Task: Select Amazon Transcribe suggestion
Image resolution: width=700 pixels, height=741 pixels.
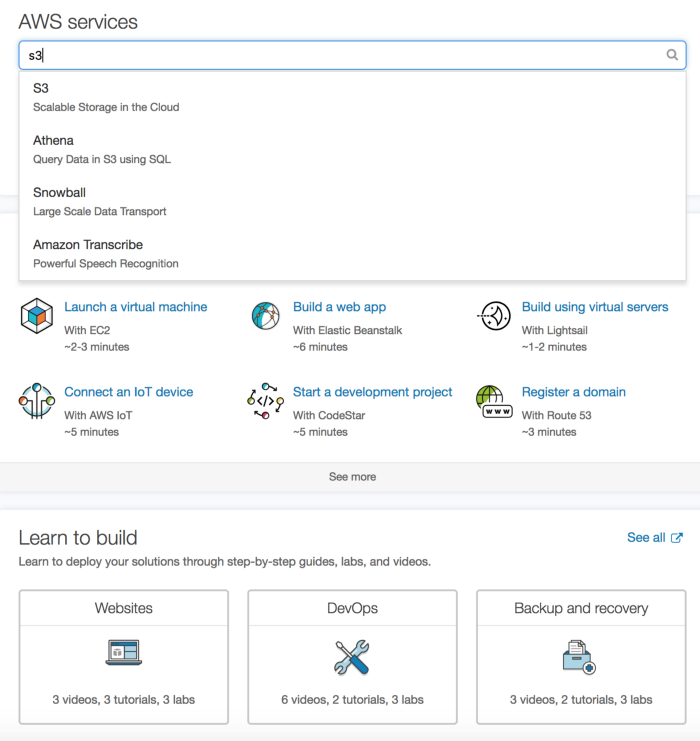Action: point(88,245)
